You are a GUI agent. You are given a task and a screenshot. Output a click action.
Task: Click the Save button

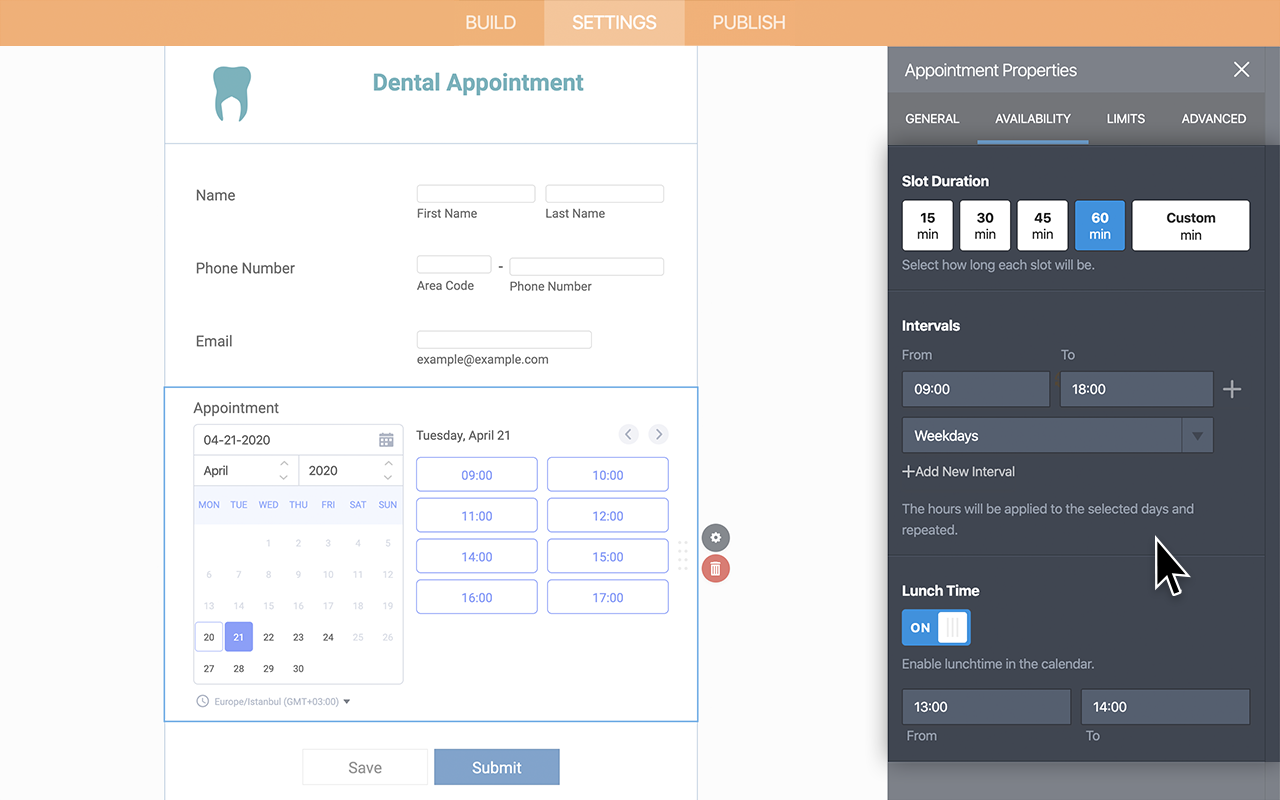365,767
